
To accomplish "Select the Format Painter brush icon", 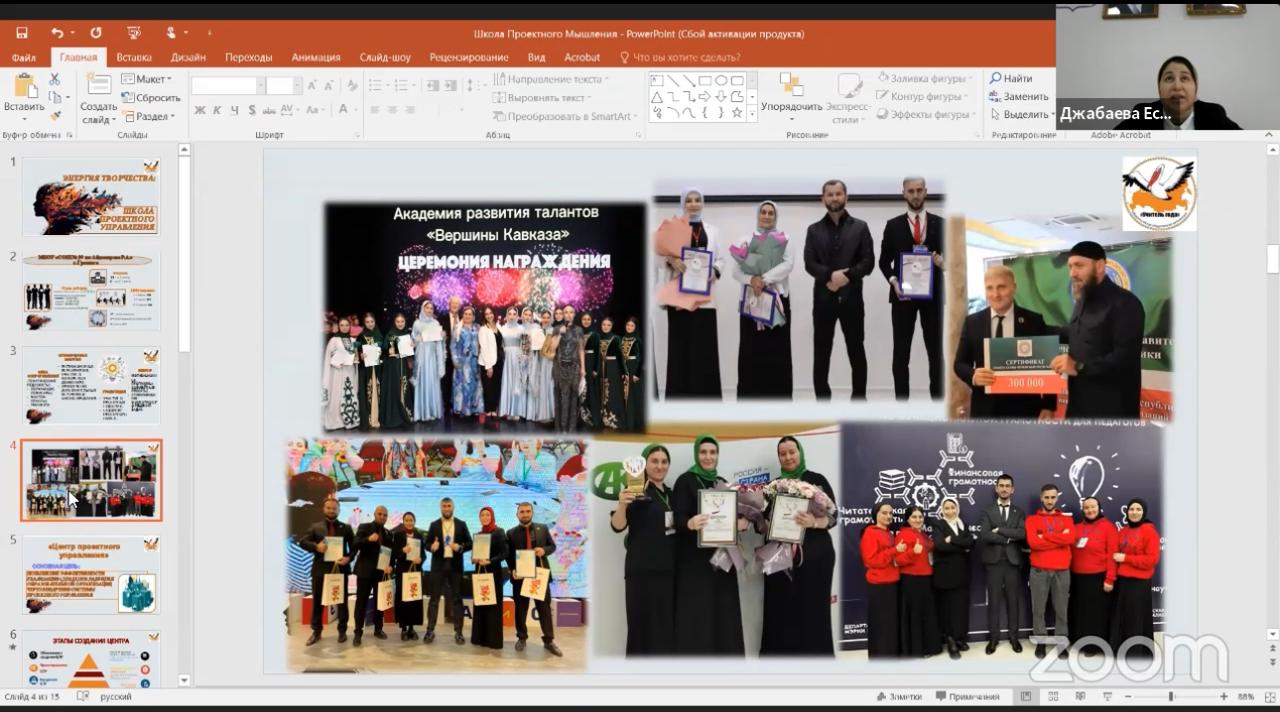I will 55,116.
